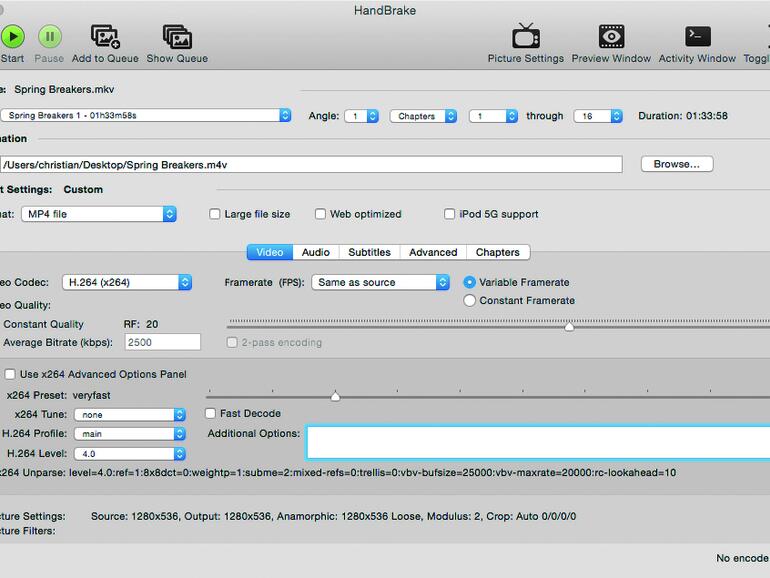Open Picture Settings TV icon
Screen dimensions: 770x578
pyautogui.click(x=525, y=36)
